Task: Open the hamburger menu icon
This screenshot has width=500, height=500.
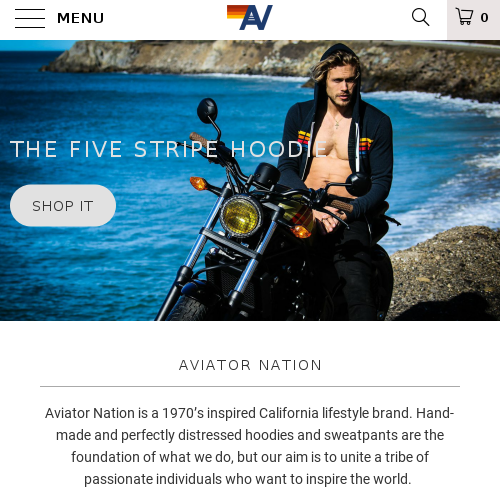Action: tap(30, 18)
